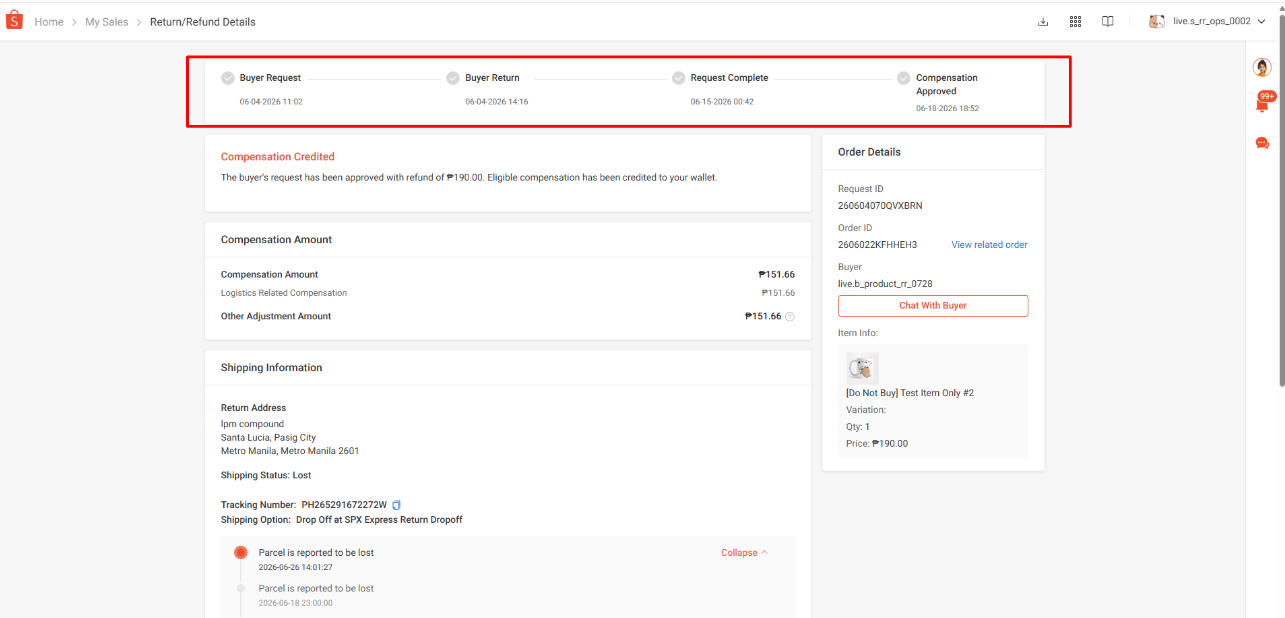The width and height of the screenshot is (1285, 618).
Task: Click item name [Do Not Buy] Test Item Only #2
Action: click(910, 393)
